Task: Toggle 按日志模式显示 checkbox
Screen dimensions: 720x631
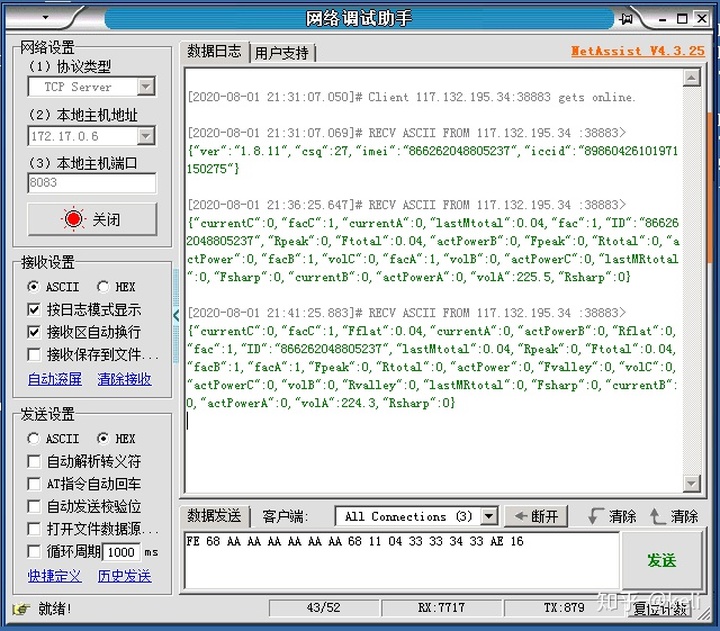Action: (34, 310)
